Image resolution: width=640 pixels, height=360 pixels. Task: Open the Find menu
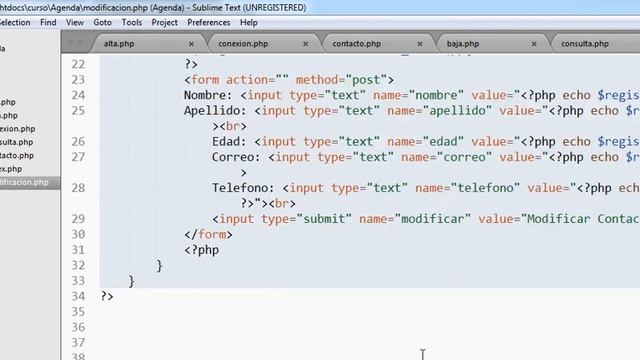pos(48,22)
